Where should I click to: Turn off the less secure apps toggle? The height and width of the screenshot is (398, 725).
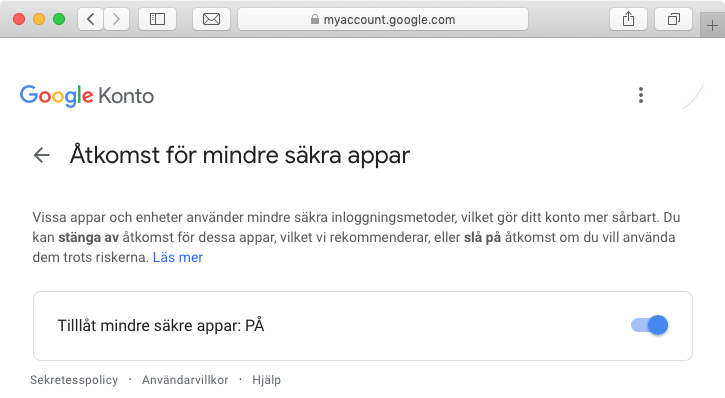pos(650,325)
